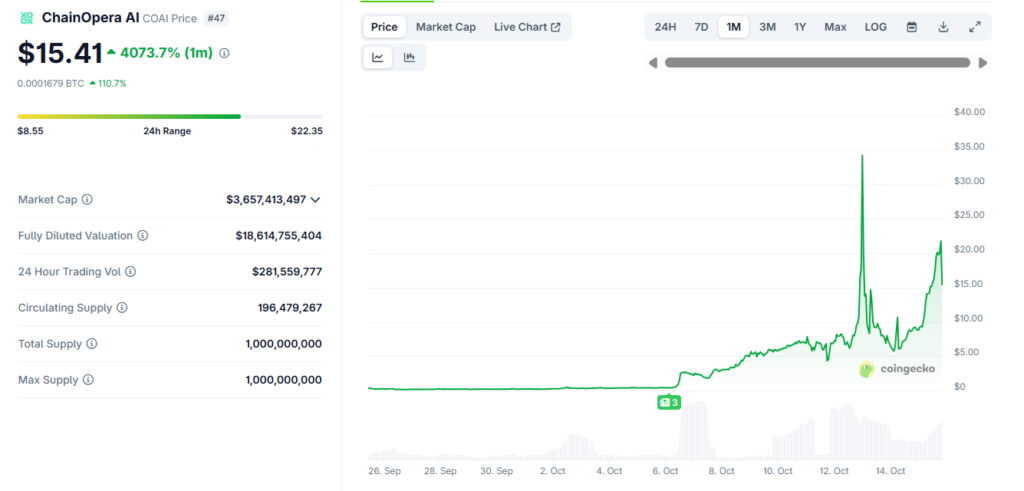
Task: Click the COAI Price label
Action: (x=170, y=19)
